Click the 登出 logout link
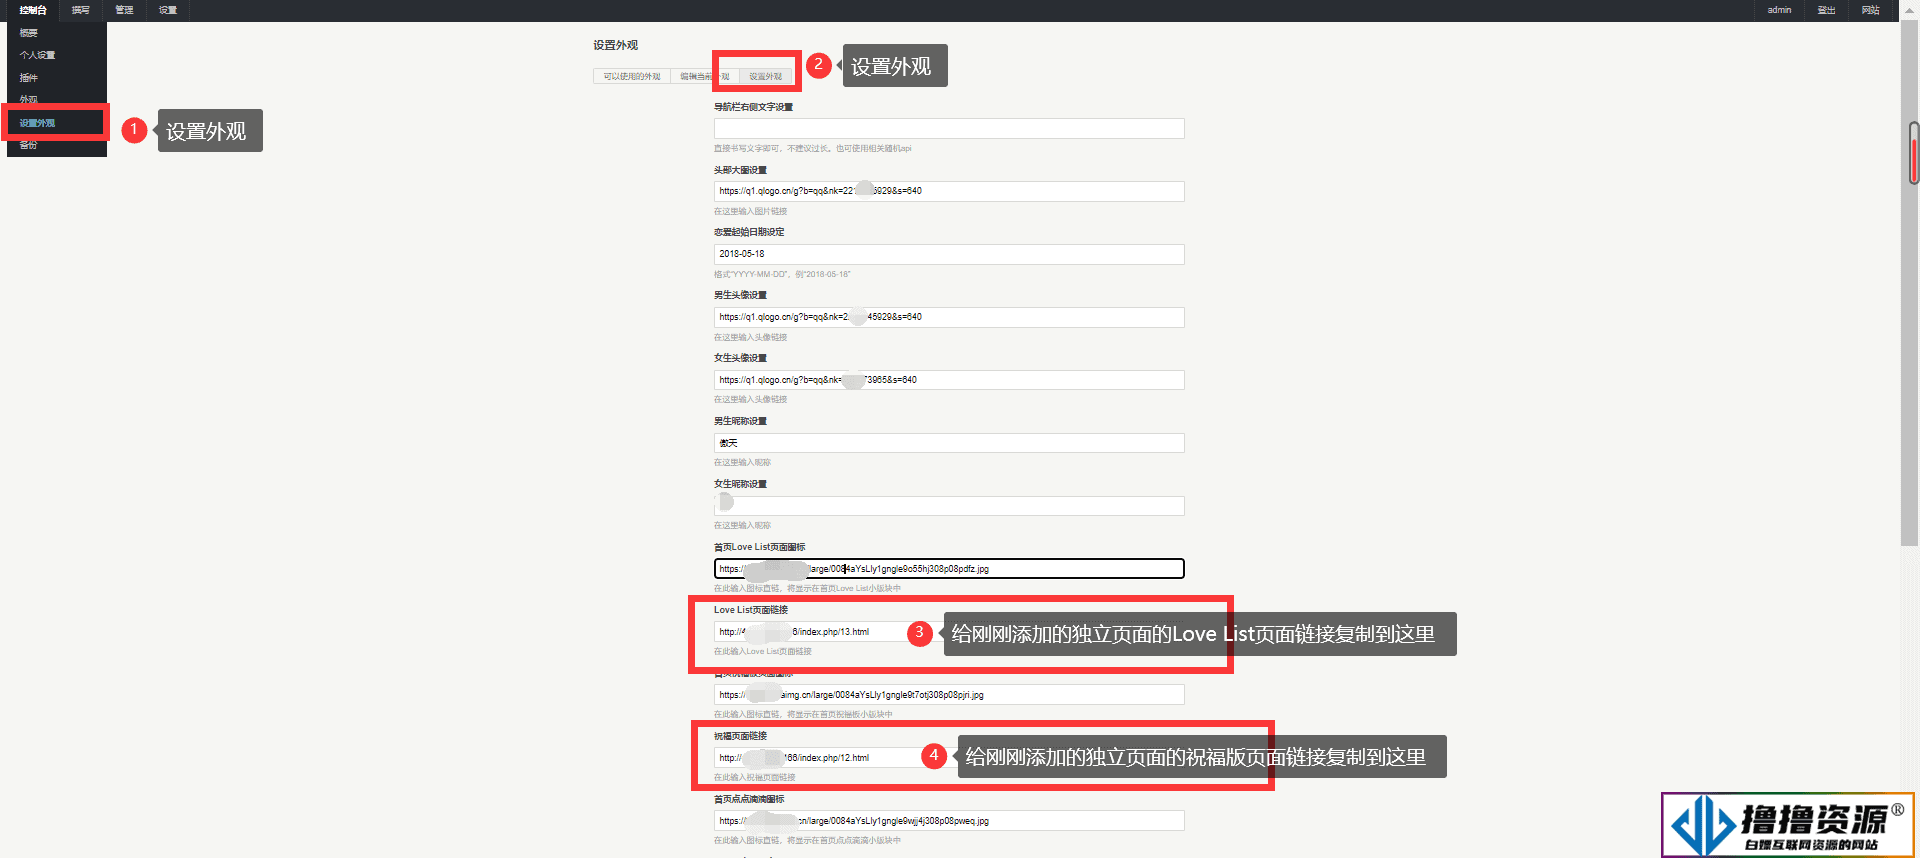 click(1826, 10)
